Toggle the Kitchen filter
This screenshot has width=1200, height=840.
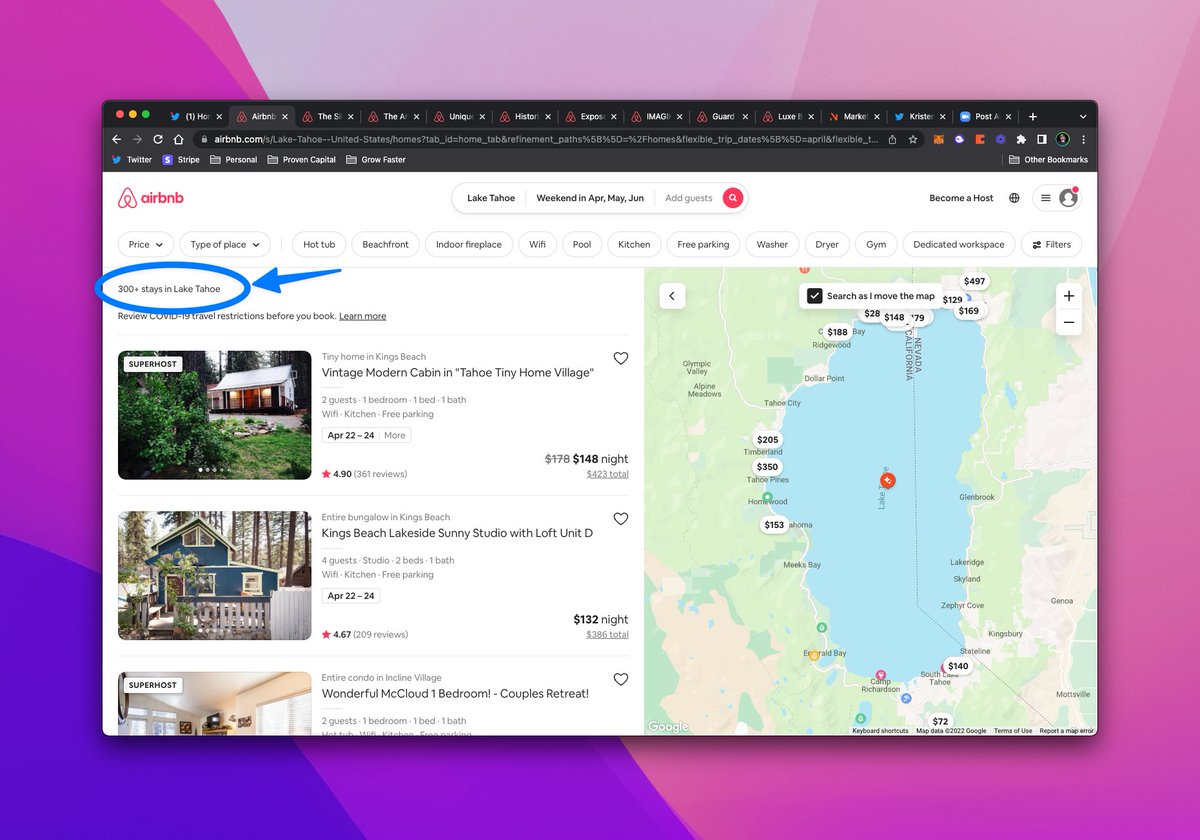(634, 244)
